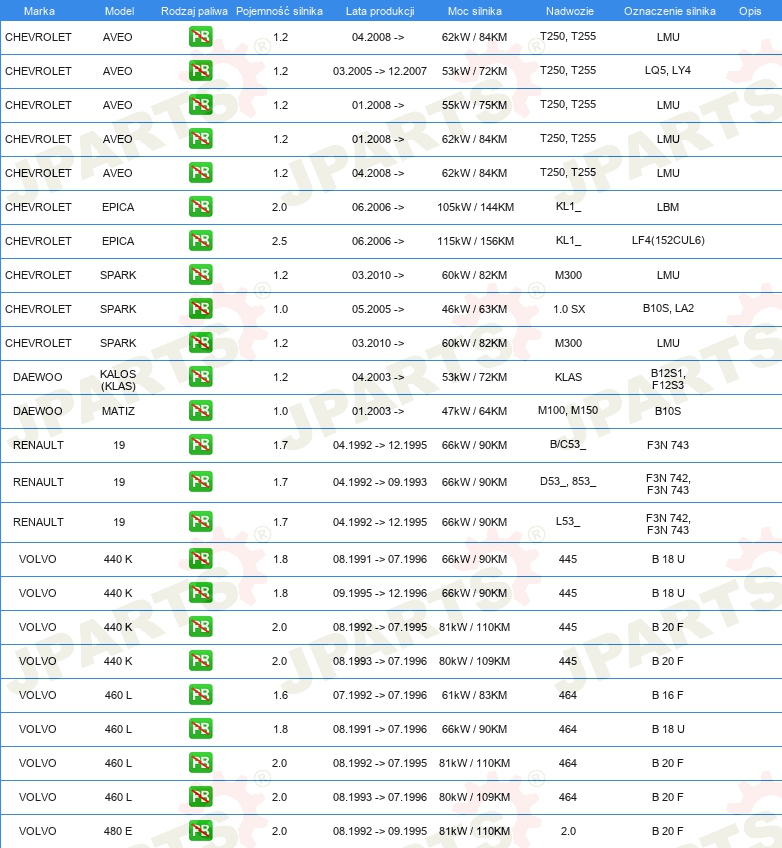Viewport: 782px width, 848px height.
Task: Click fuel icon in VOLVO 460 L 80kW row
Action: [x=201, y=797]
